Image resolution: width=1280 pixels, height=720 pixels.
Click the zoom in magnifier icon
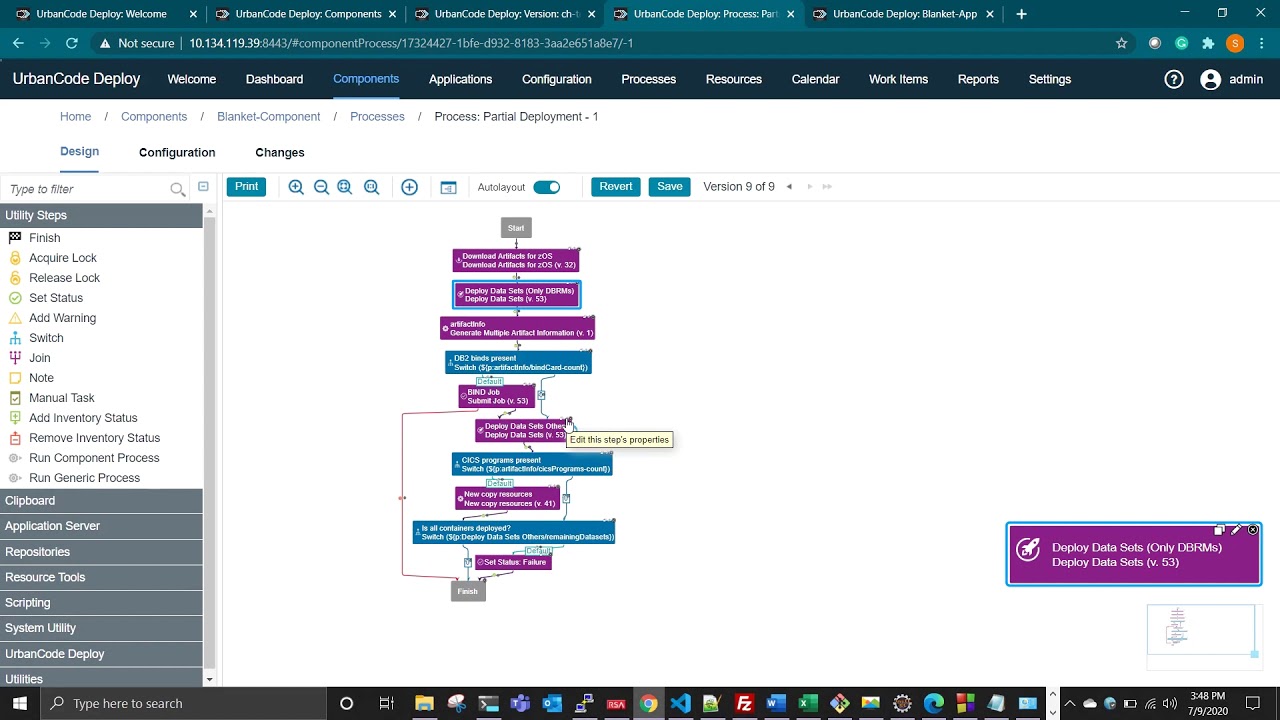click(x=296, y=187)
